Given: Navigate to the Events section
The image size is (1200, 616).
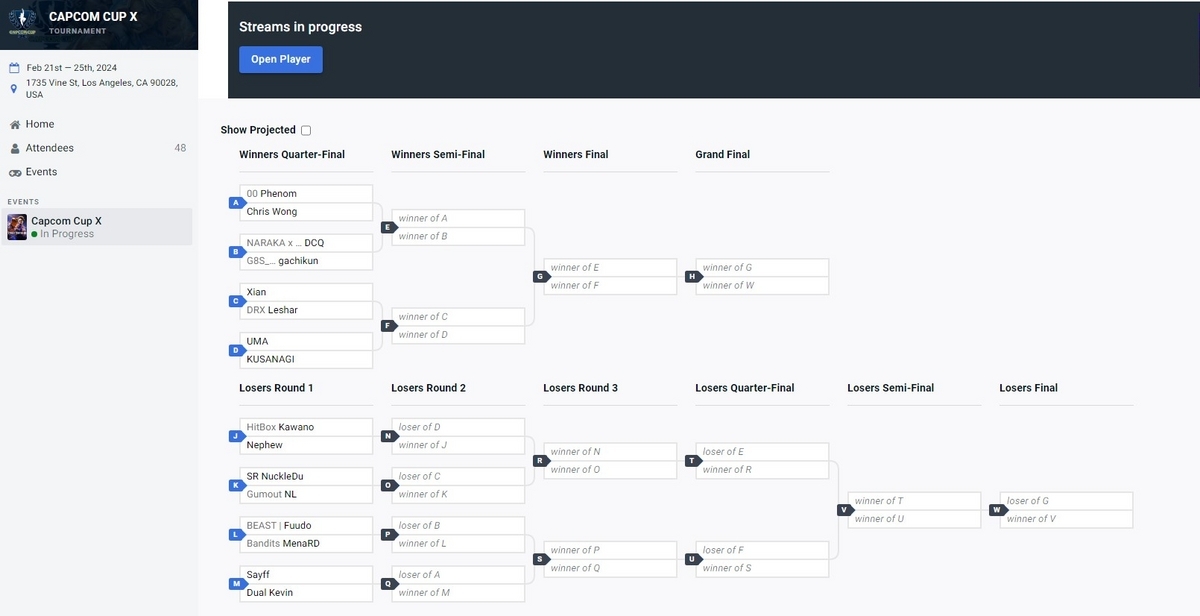Looking at the screenshot, I should pyautogui.click(x=41, y=172).
